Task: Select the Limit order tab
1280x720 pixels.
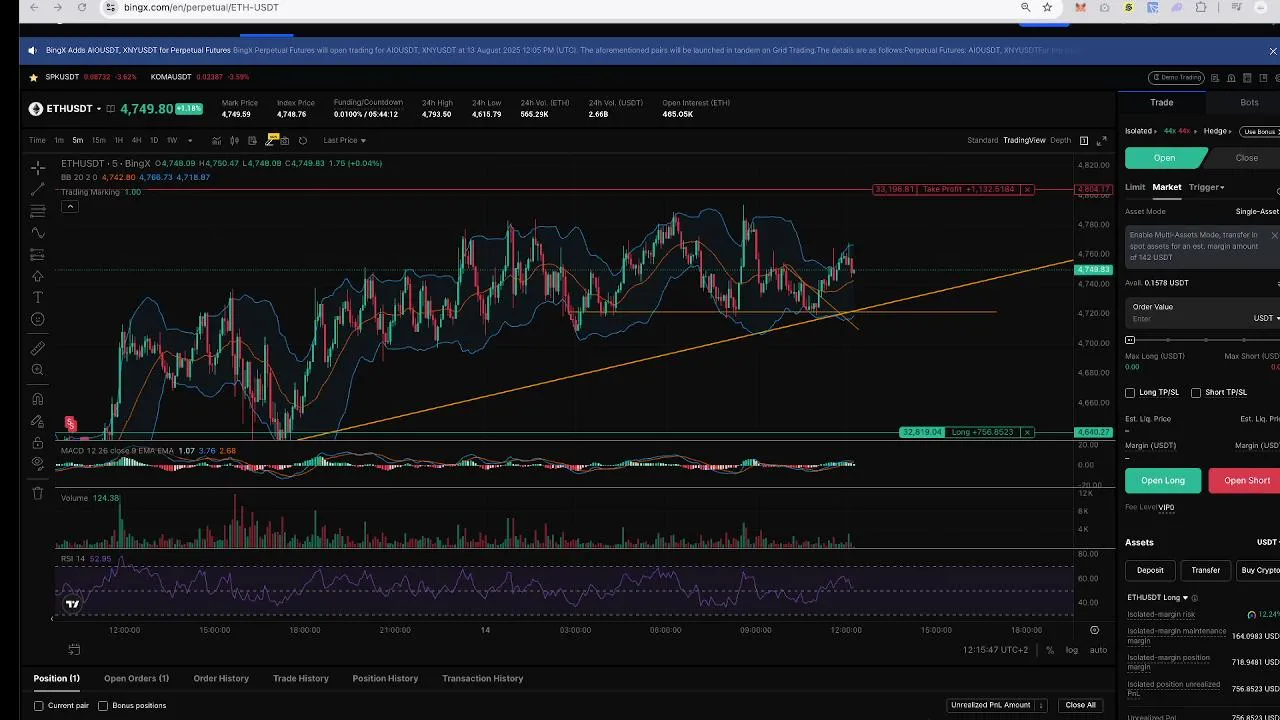Action: [x=1135, y=187]
